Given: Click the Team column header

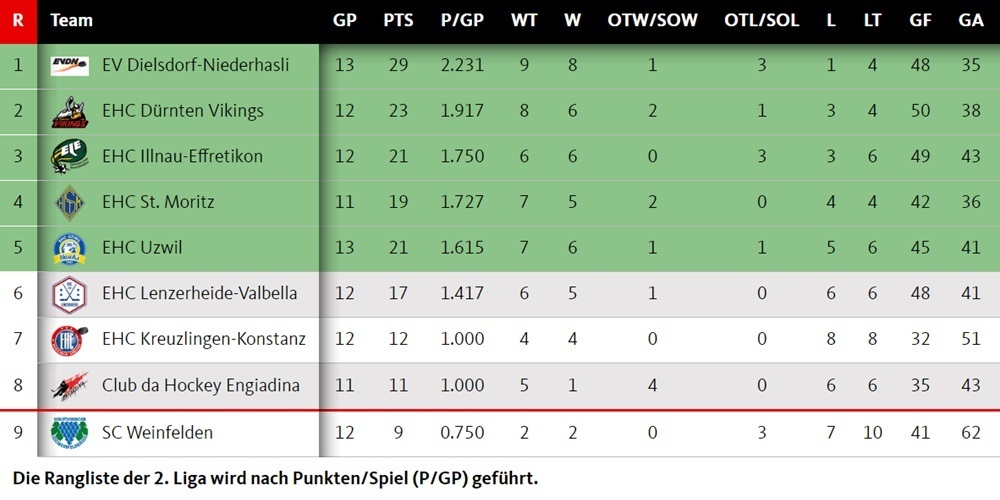Looking at the screenshot, I should pyautogui.click(x=72, y=20).
